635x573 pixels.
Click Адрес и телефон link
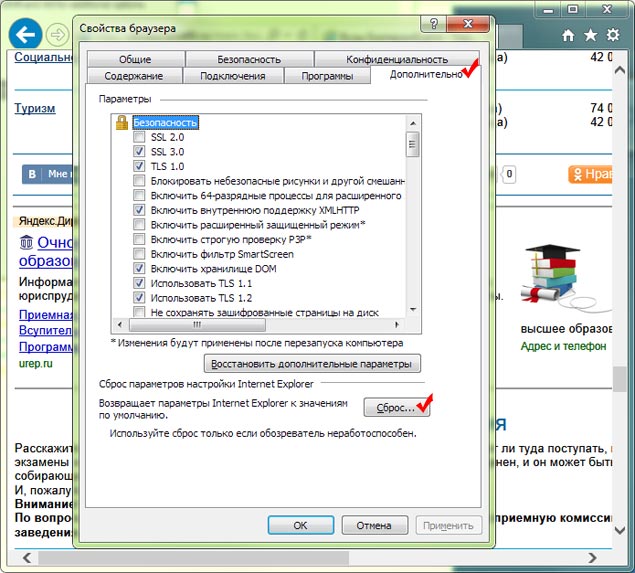(563, 346)
